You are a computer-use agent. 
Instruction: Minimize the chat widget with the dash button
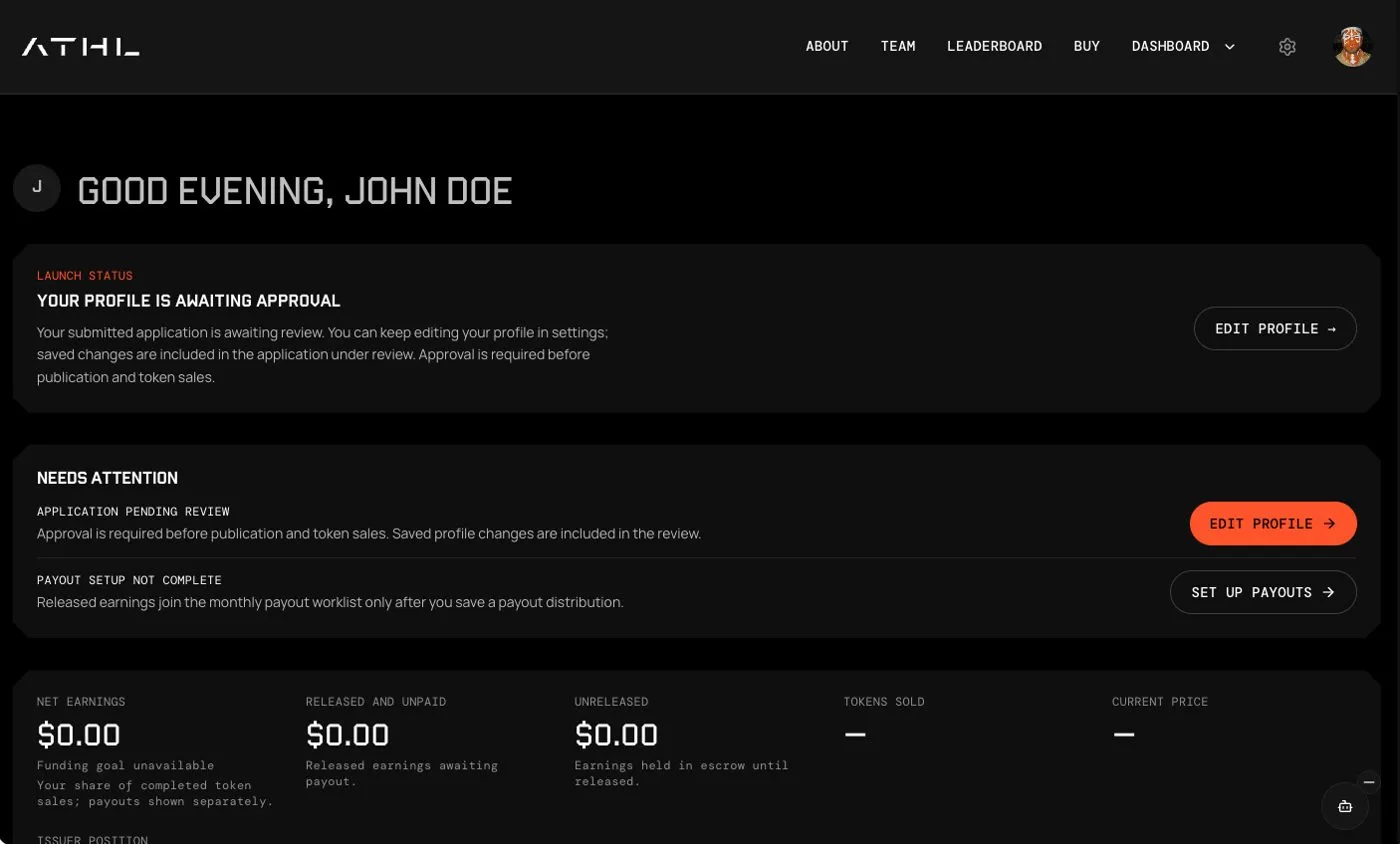(x=1369, y=782)
